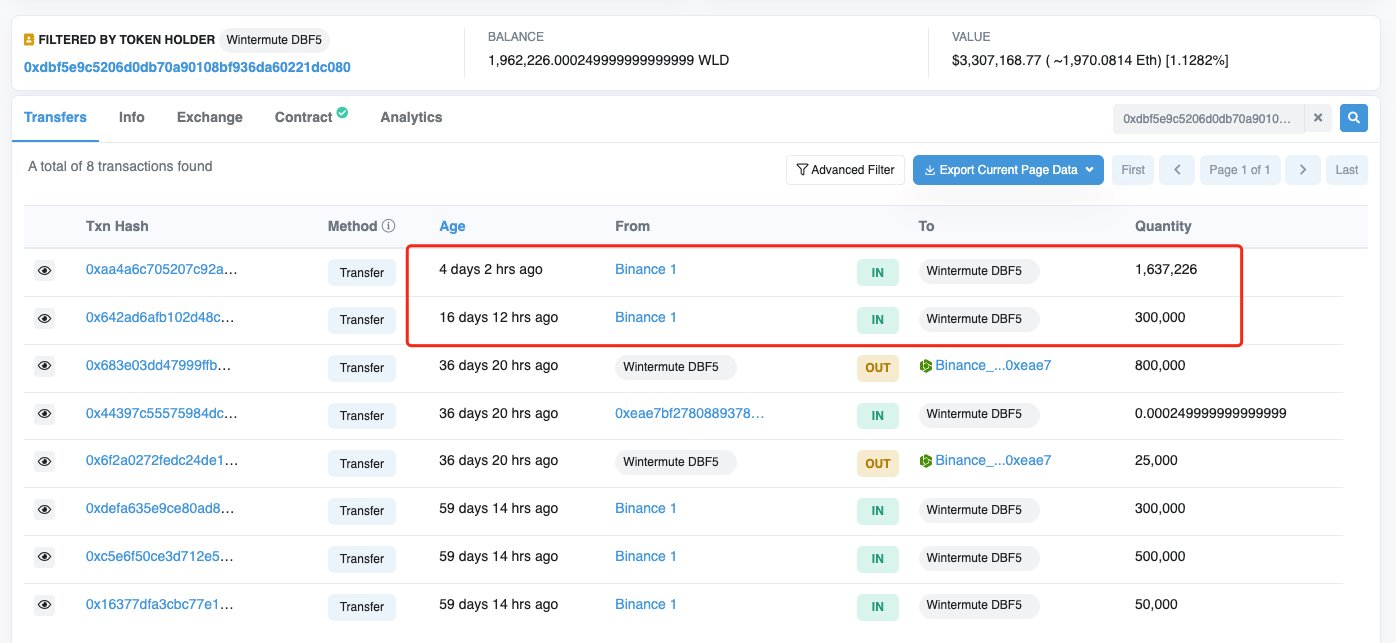This screenshot has height=643, width=1396.
Task: Click the IN badge in 50,000 row
Action: pos(877,606)
